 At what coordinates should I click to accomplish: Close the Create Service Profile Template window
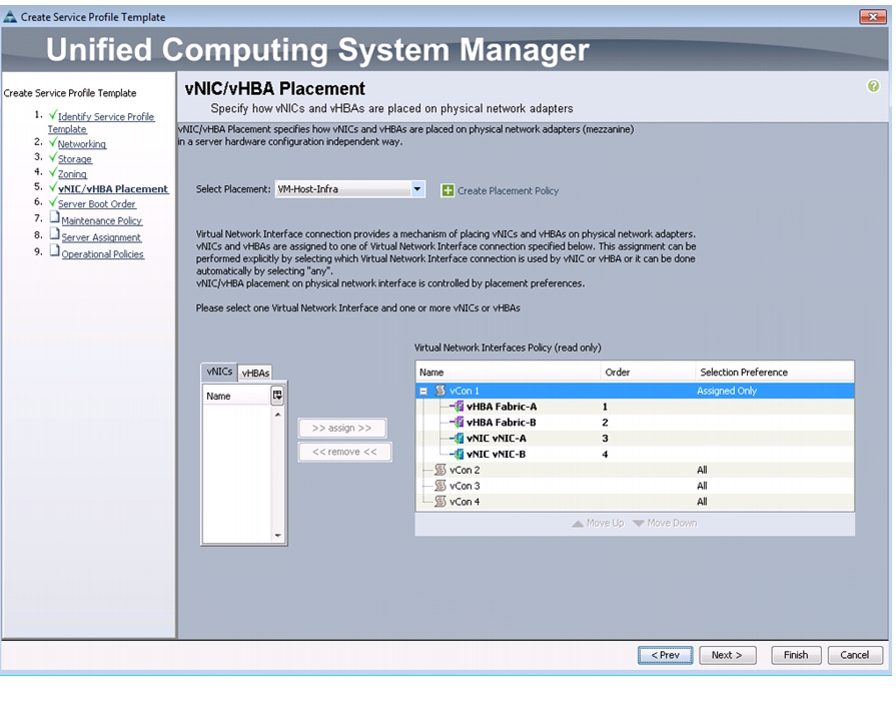pos(873,17)
